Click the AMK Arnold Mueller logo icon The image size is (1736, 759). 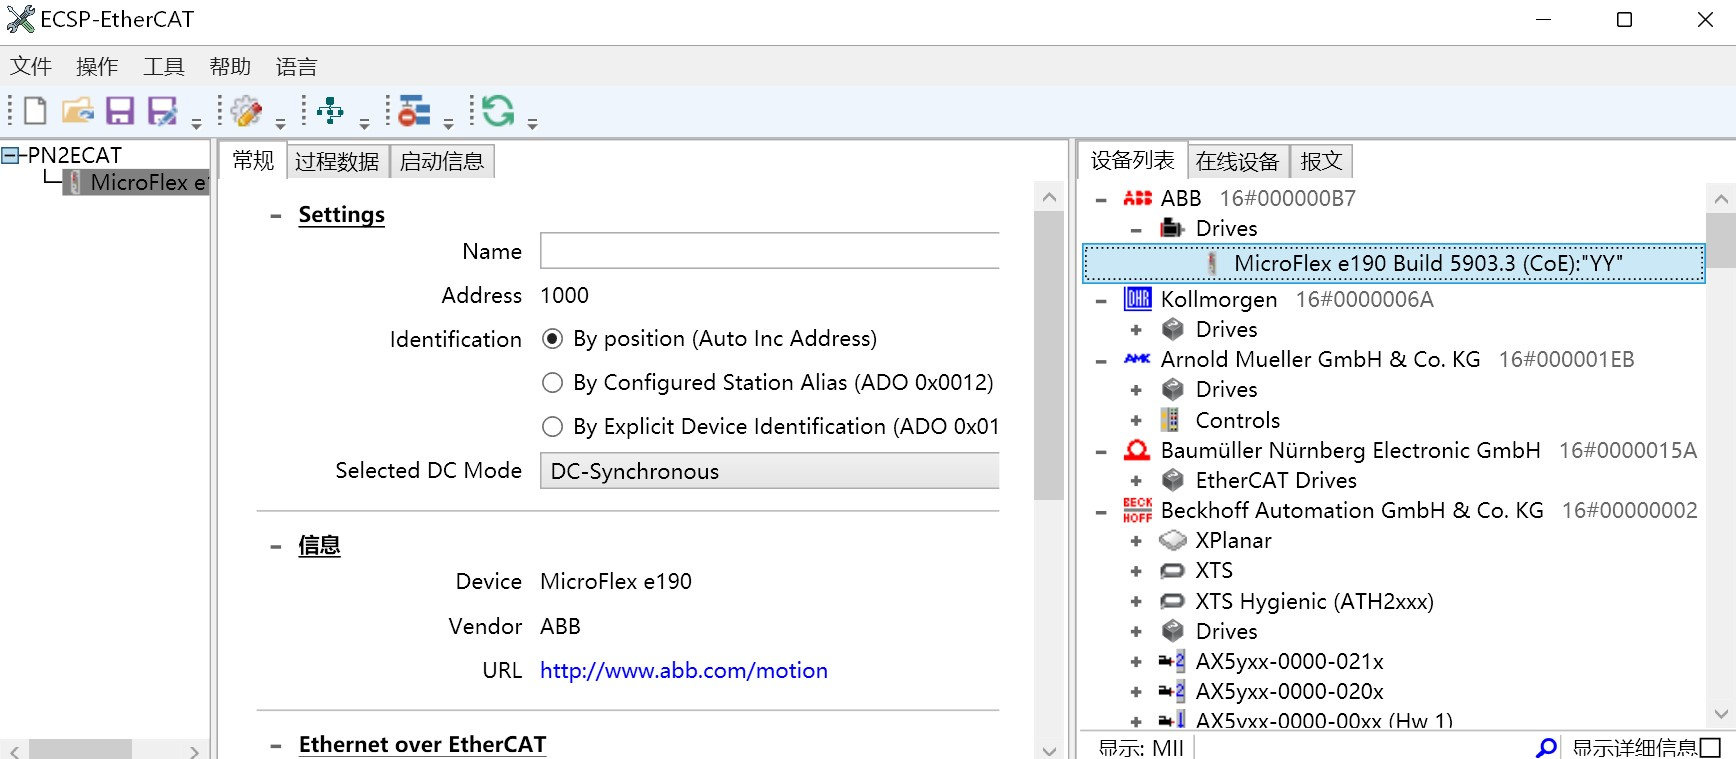[1137, 359]
